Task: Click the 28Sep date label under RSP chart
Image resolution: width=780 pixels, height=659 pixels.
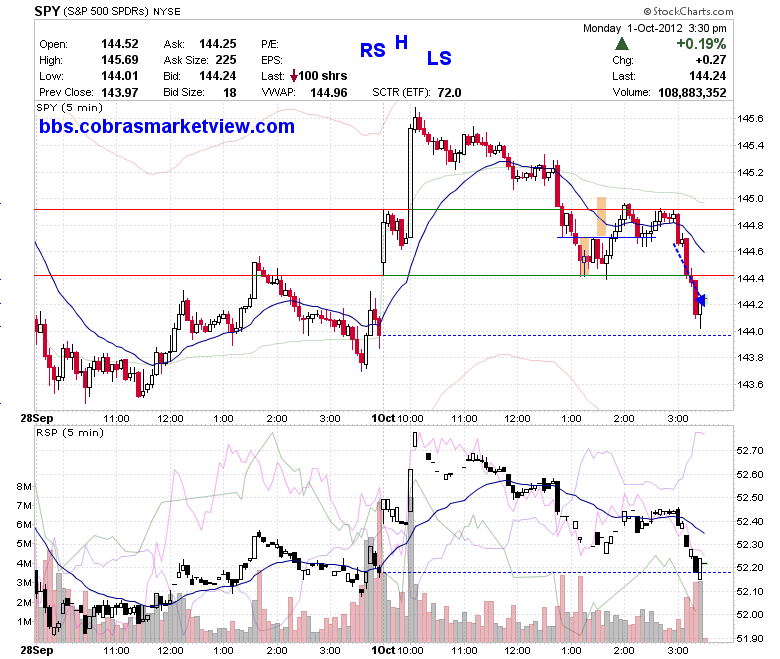Action: pos(37,650)
